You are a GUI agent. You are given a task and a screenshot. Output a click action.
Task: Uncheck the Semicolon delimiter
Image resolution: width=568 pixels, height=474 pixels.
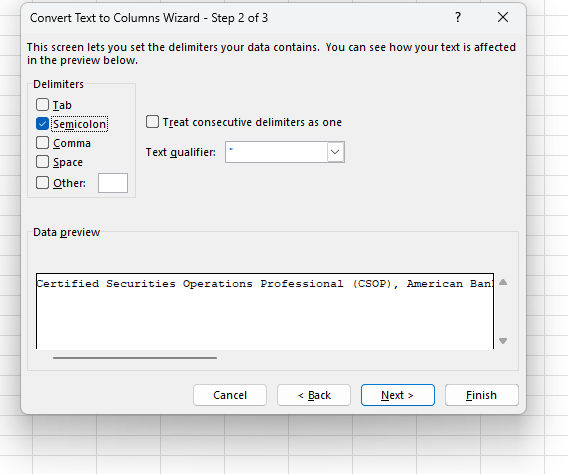click(42, 124)
